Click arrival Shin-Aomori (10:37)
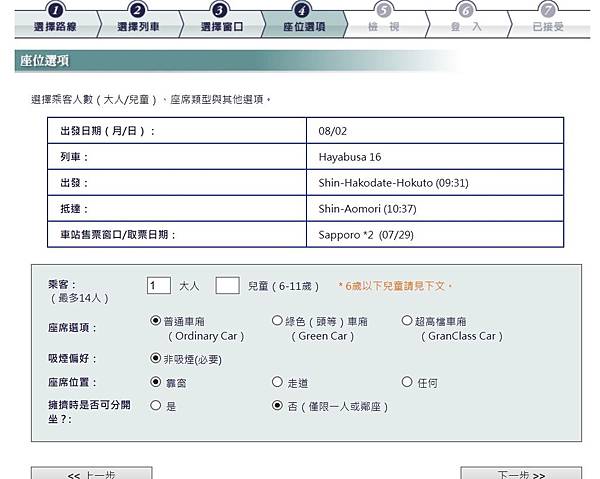This screenshot has height=479, width=600. (x=367, y=209)
